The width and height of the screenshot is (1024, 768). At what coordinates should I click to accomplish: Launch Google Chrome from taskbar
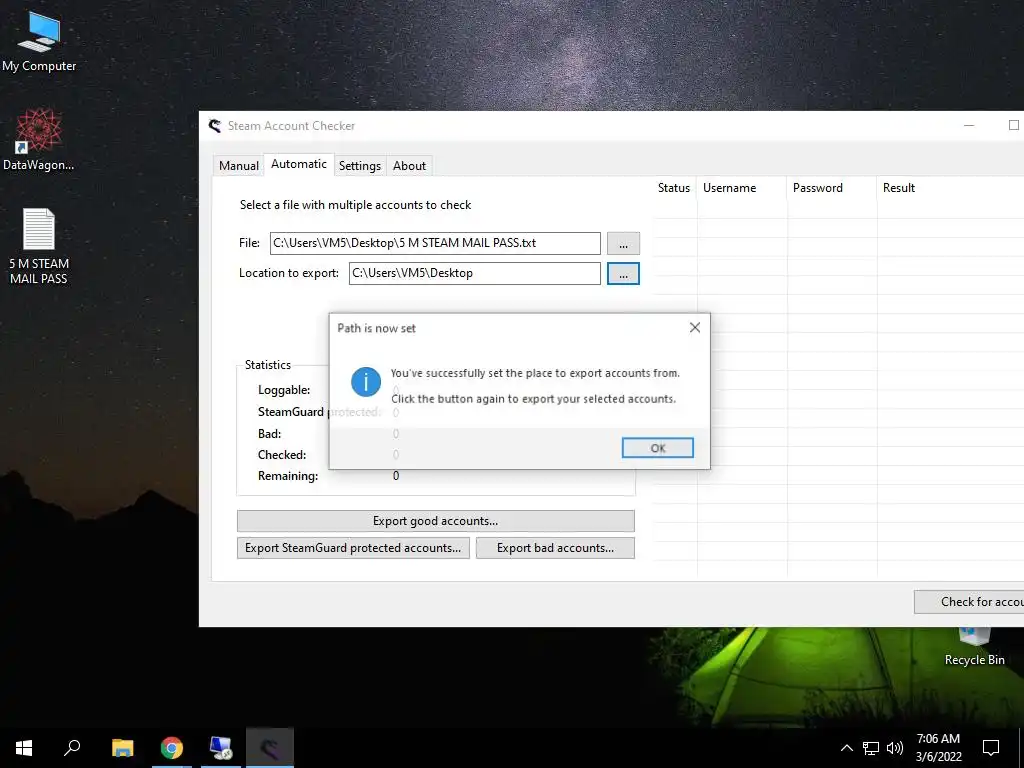coord(172,748)
